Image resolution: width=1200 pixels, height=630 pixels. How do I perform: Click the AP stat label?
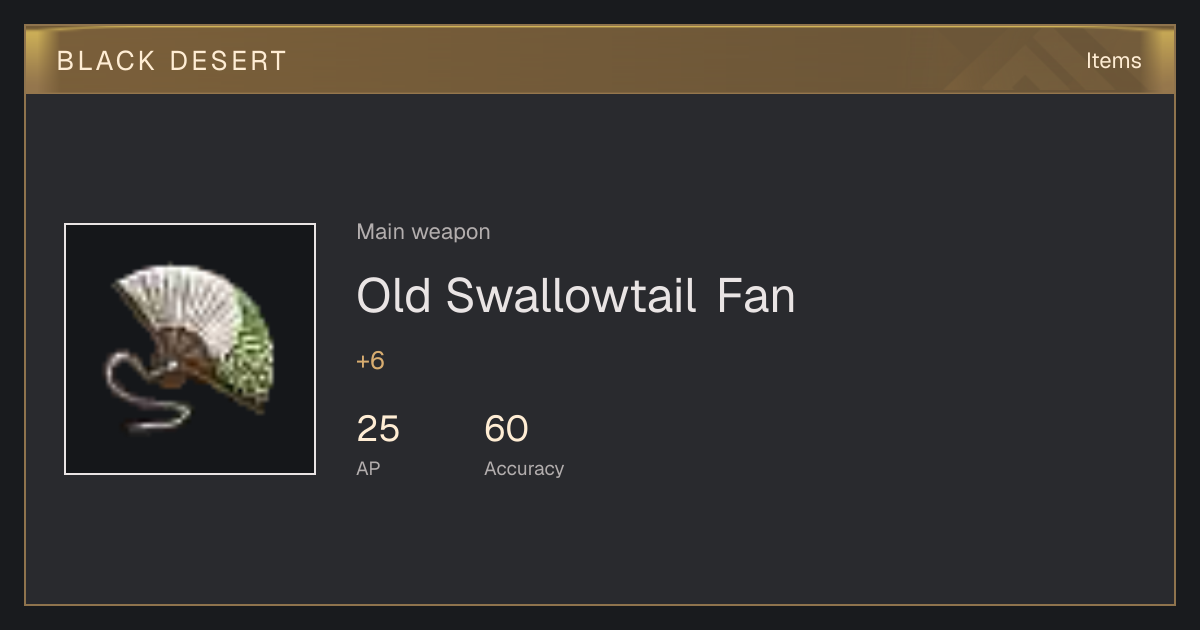(x=368, y=468)
